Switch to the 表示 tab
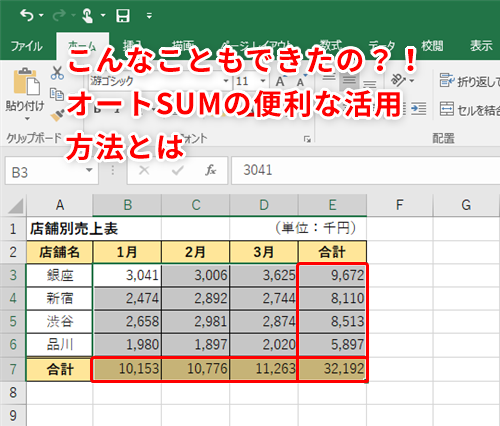 [x=481, y=46]
